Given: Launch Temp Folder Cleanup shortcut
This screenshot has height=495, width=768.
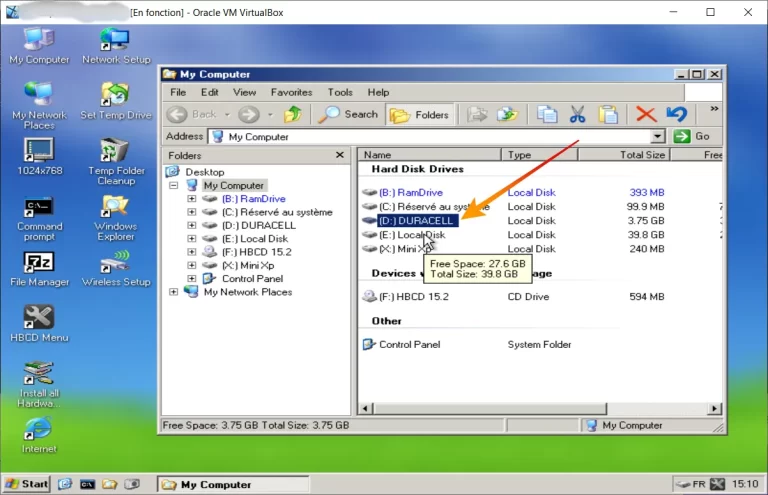Looking at the screenshot, I should [x=116, y=162].
